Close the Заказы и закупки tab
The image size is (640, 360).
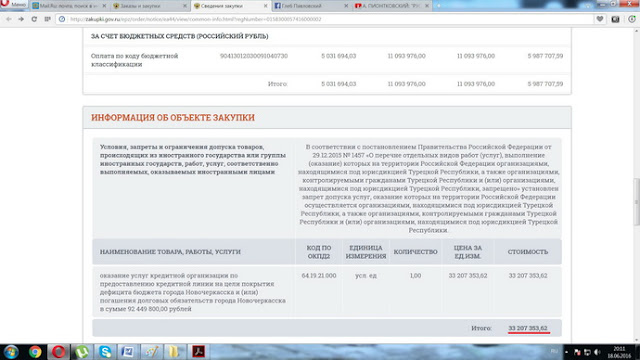tap(184, 6)
